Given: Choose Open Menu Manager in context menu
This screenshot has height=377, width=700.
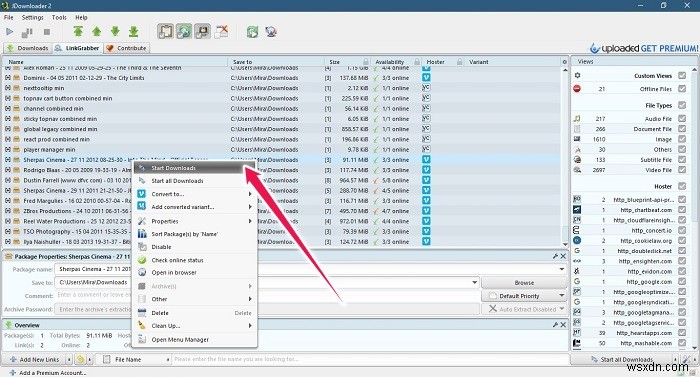Looking at the screenshot, I should point(195,339).
